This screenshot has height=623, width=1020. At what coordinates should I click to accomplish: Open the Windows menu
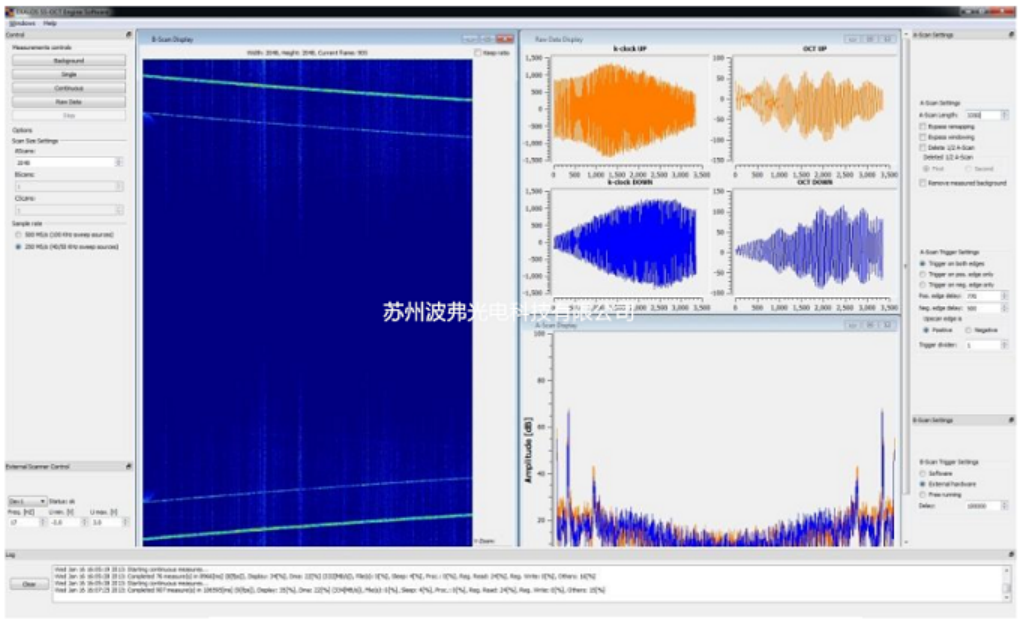point(22,23)
